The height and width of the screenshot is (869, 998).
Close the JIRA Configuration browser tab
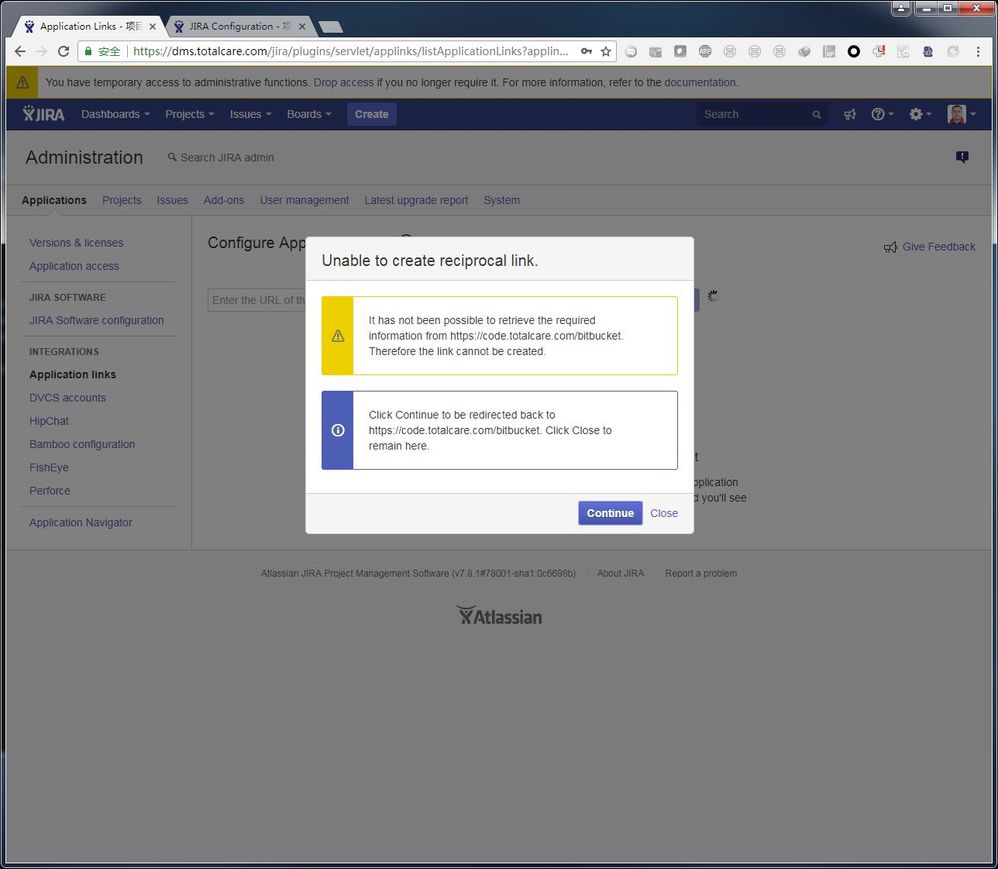(x=302, y=26)
